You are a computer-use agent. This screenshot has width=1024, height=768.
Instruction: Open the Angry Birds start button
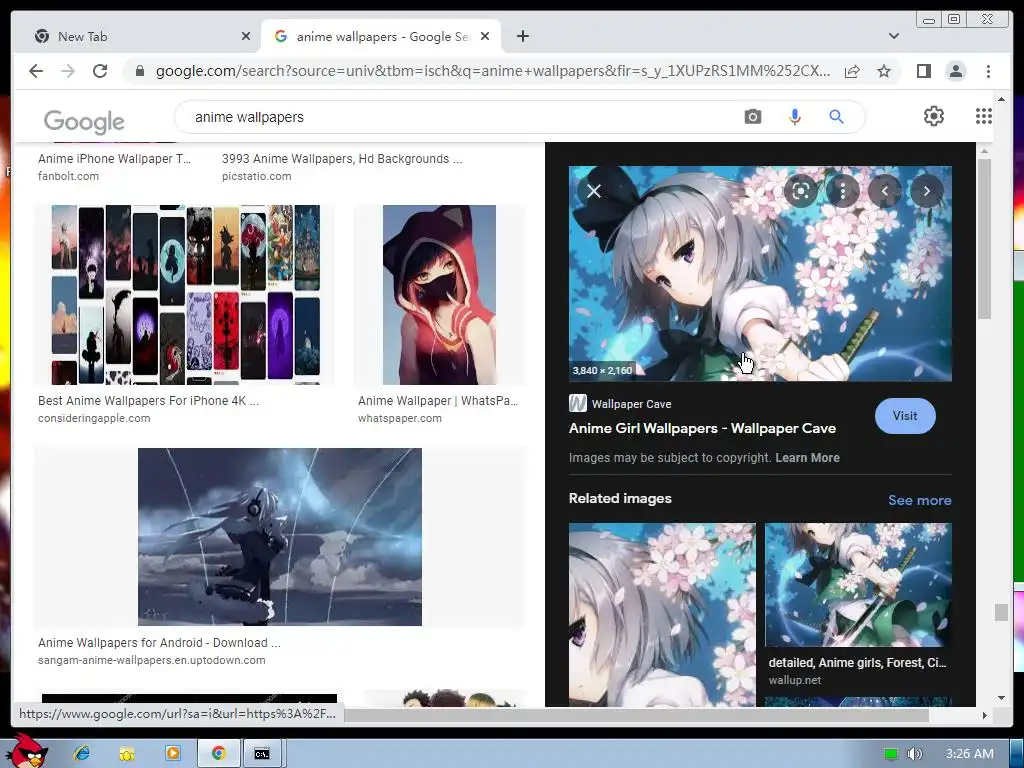coord(25,751)
